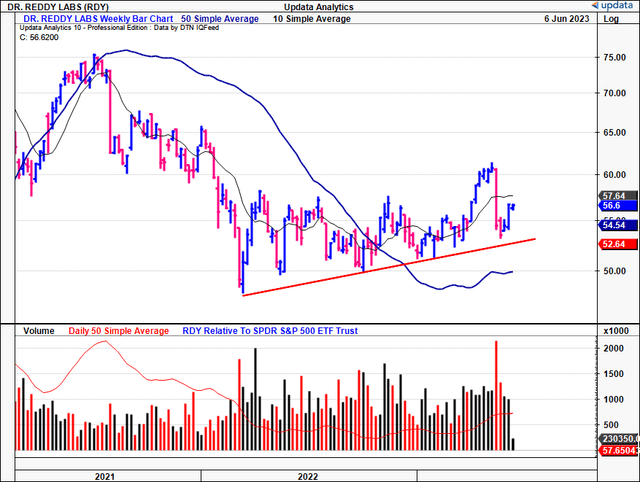Click the 'Data by DTN IQFeed' caption line

tap(119, 28)
